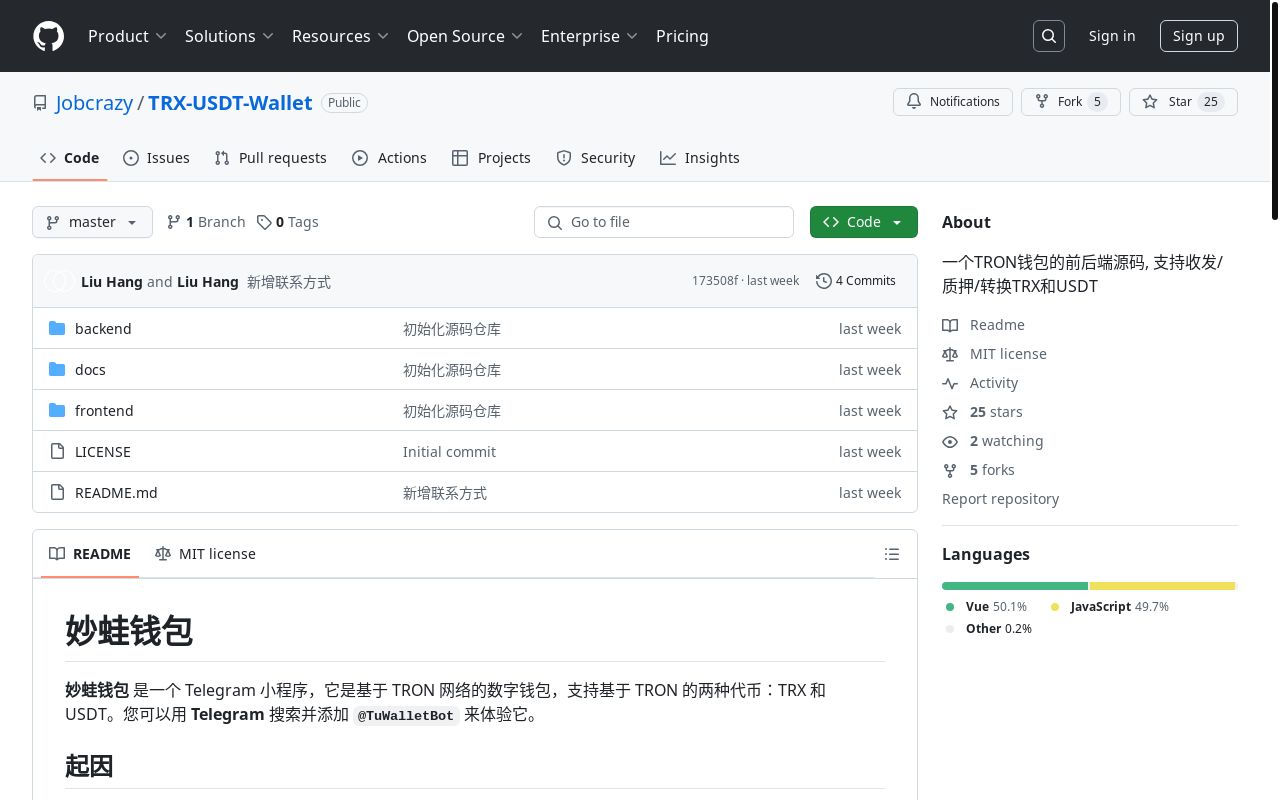Click the backend folder icon

click(x=57, y=328)
